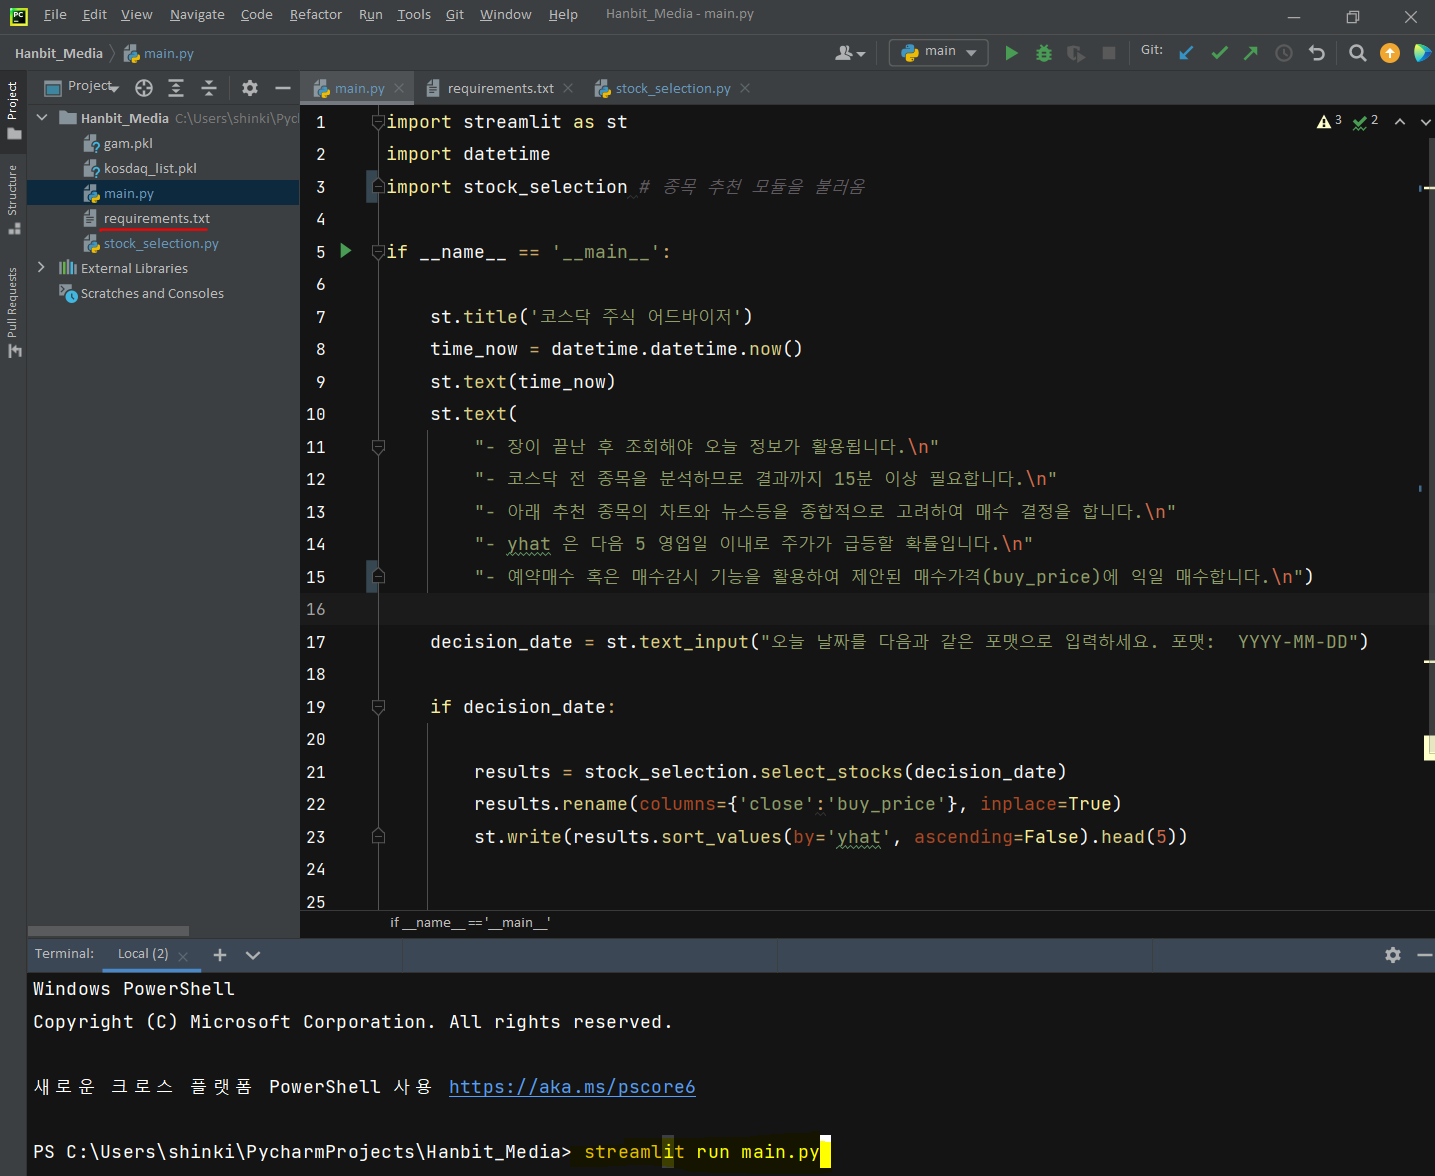Hide the Project tool window

click(x=283, y=88)
